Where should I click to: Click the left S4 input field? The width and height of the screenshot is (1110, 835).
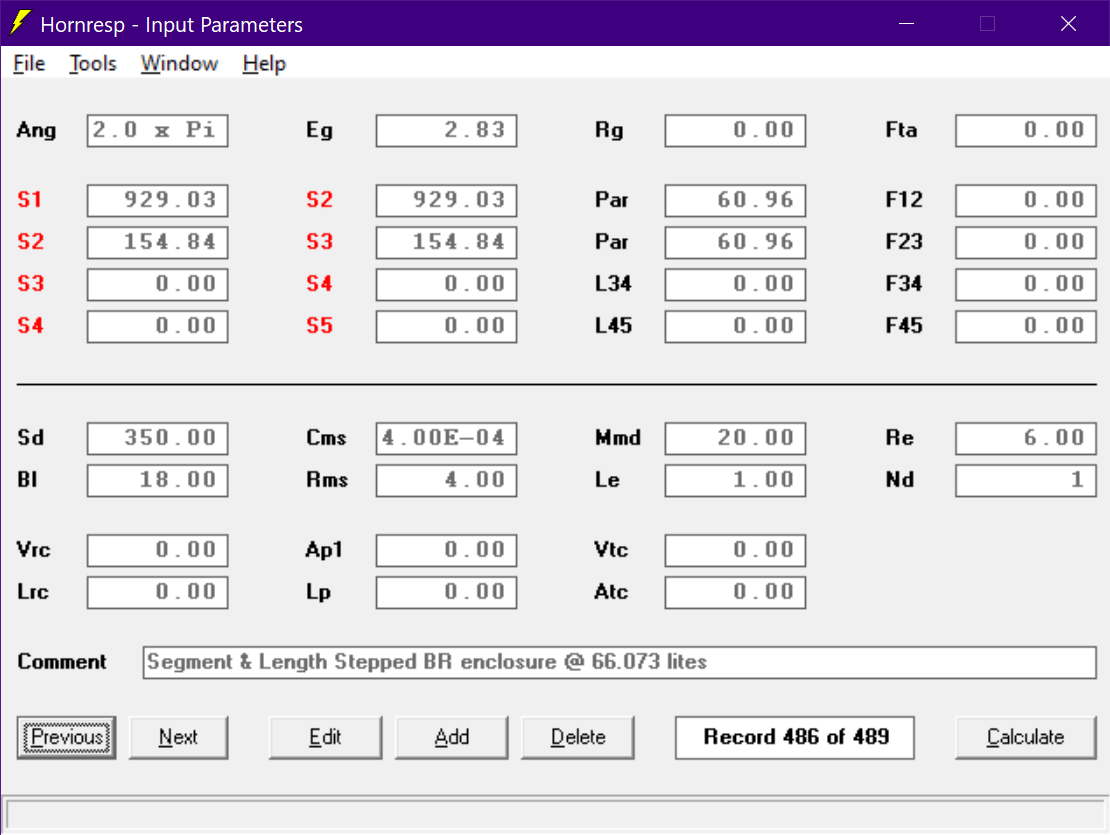point(158,326)
